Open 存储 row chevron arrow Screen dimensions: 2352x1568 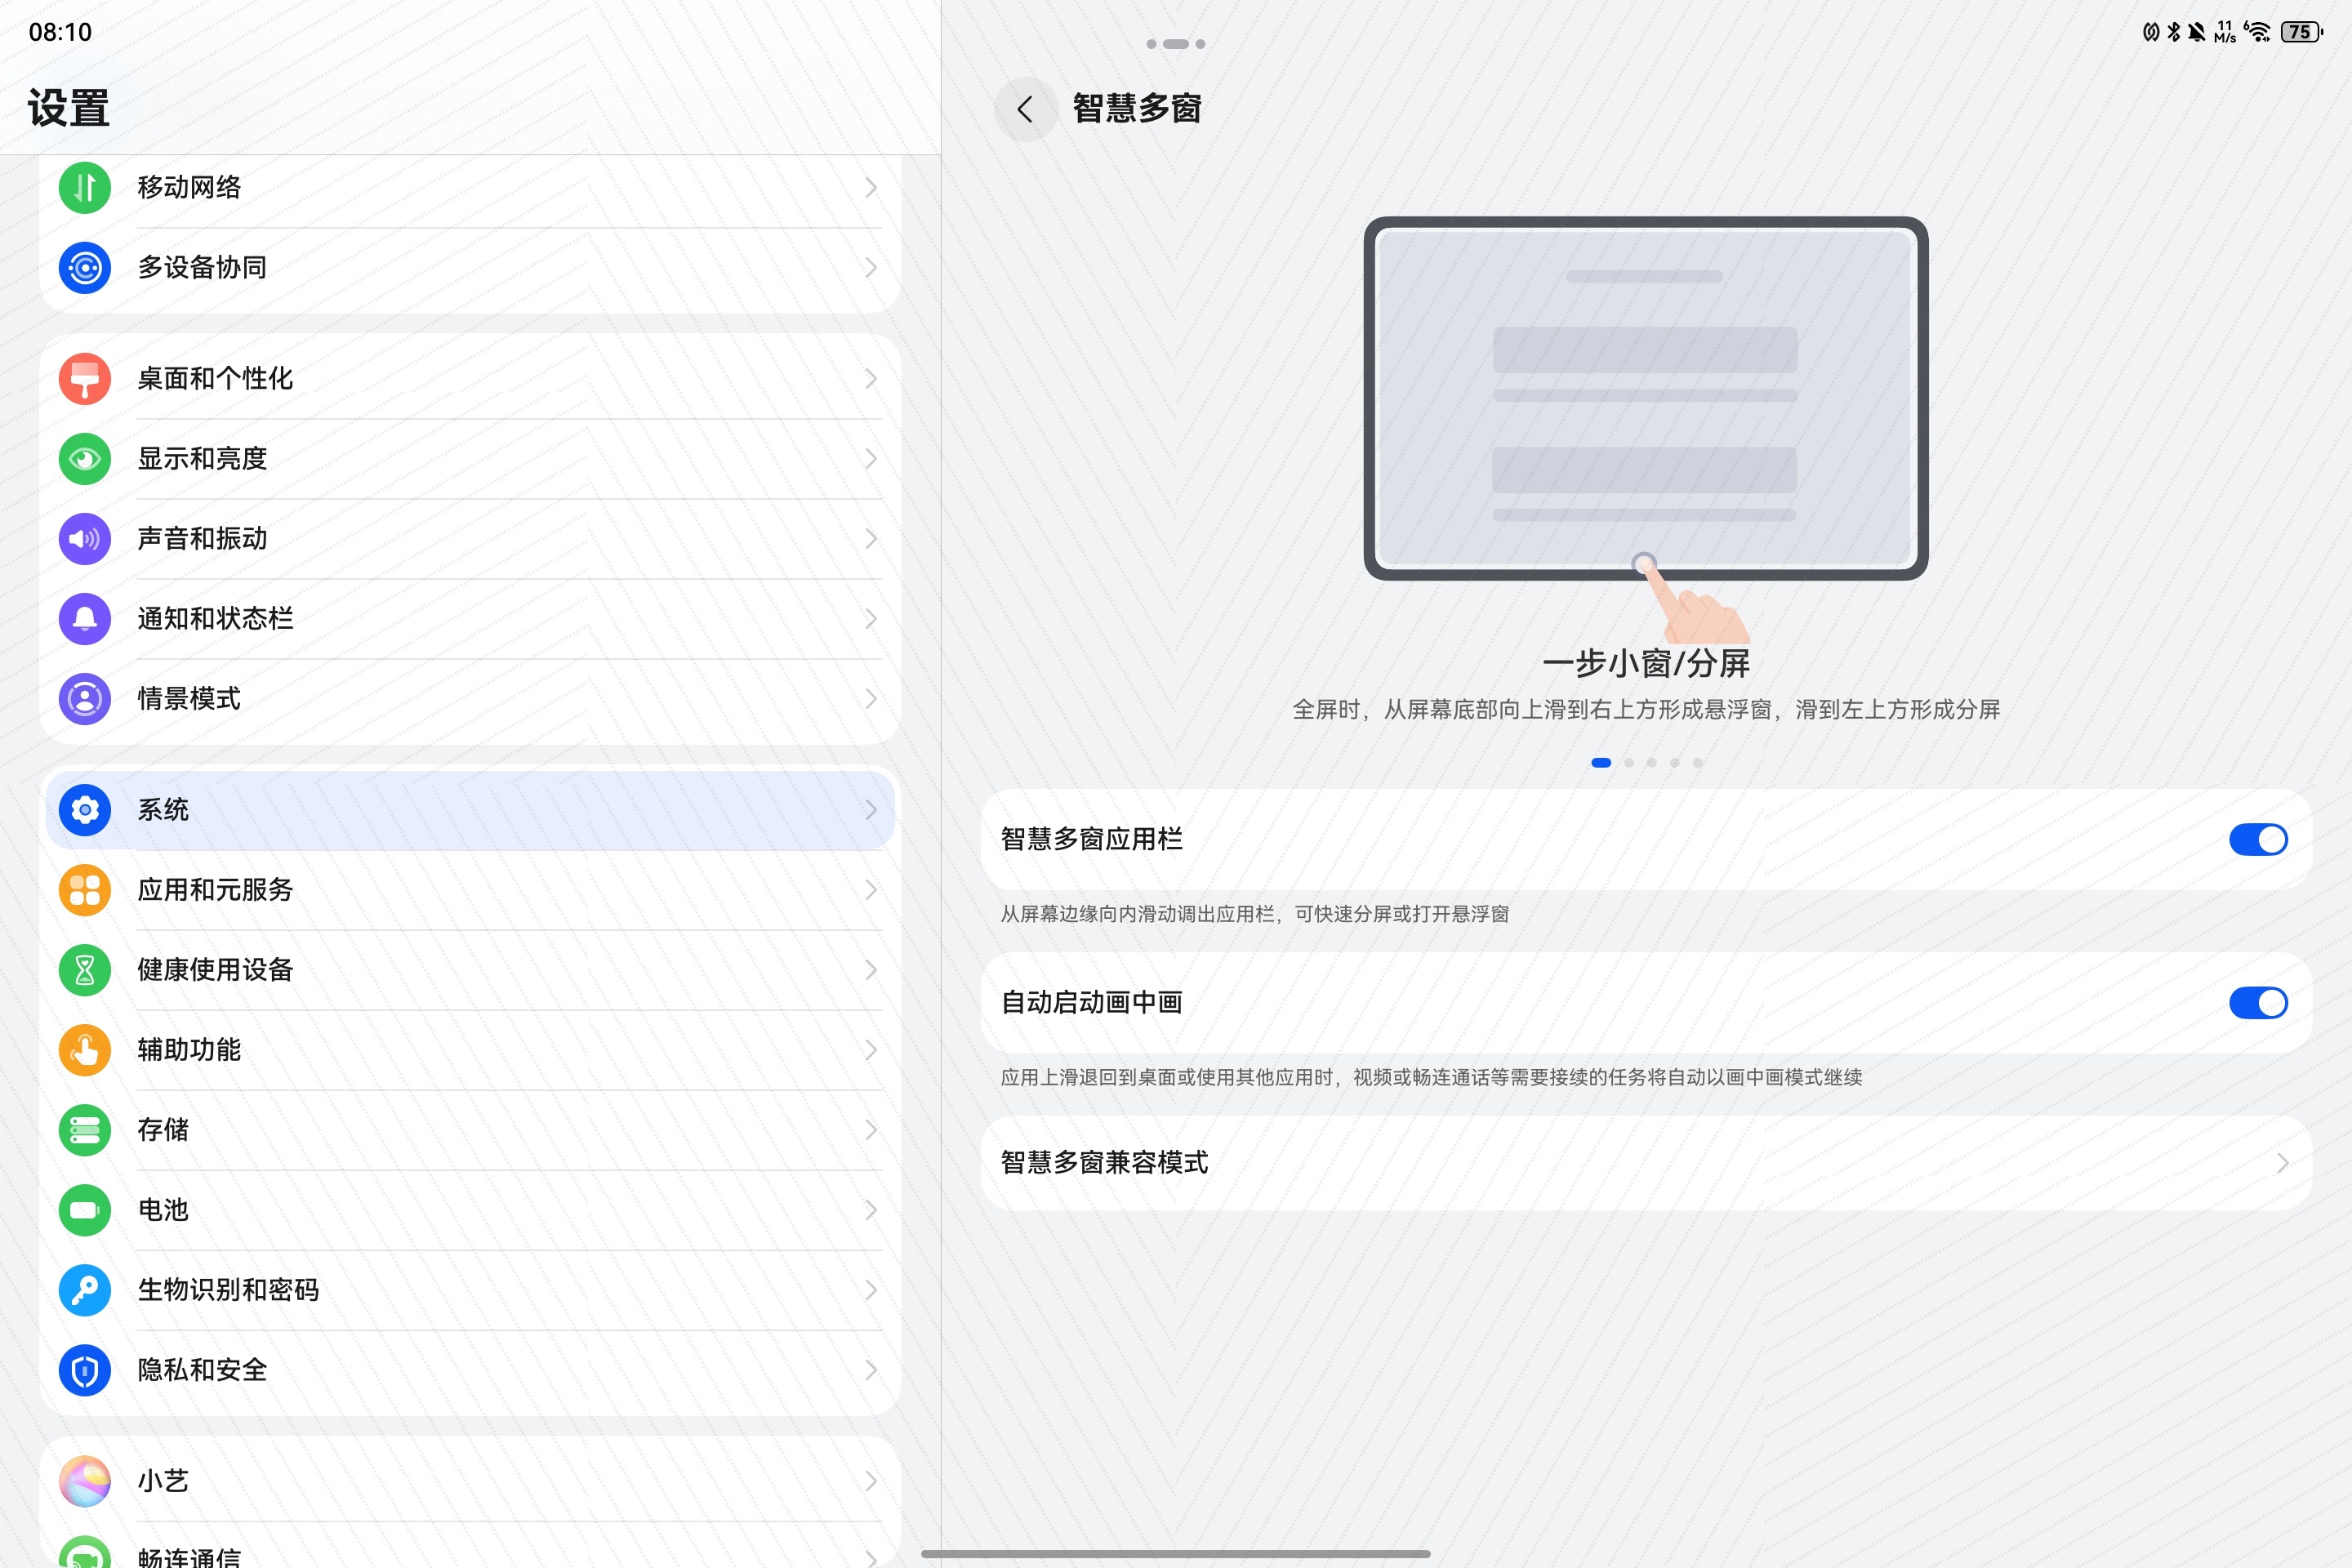pyautogui.click(x=870, y=1129)
